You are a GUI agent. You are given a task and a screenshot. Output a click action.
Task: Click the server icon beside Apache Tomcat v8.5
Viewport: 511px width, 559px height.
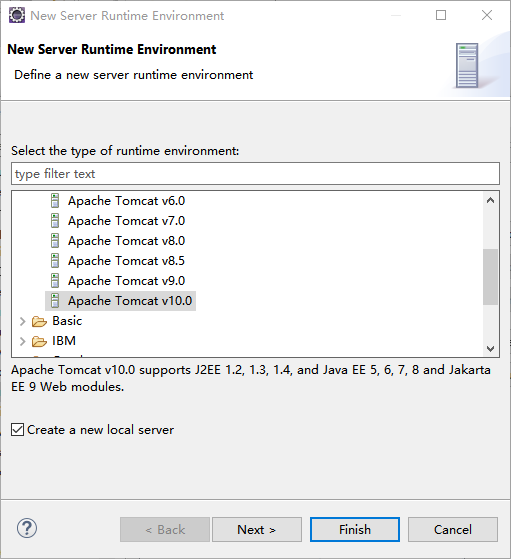pos(55,261)
